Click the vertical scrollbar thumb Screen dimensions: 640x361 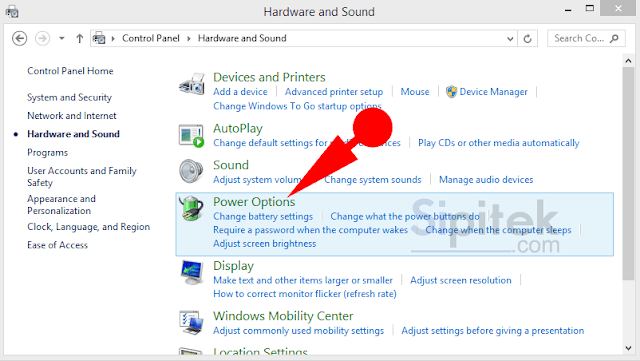pos(628,174)
